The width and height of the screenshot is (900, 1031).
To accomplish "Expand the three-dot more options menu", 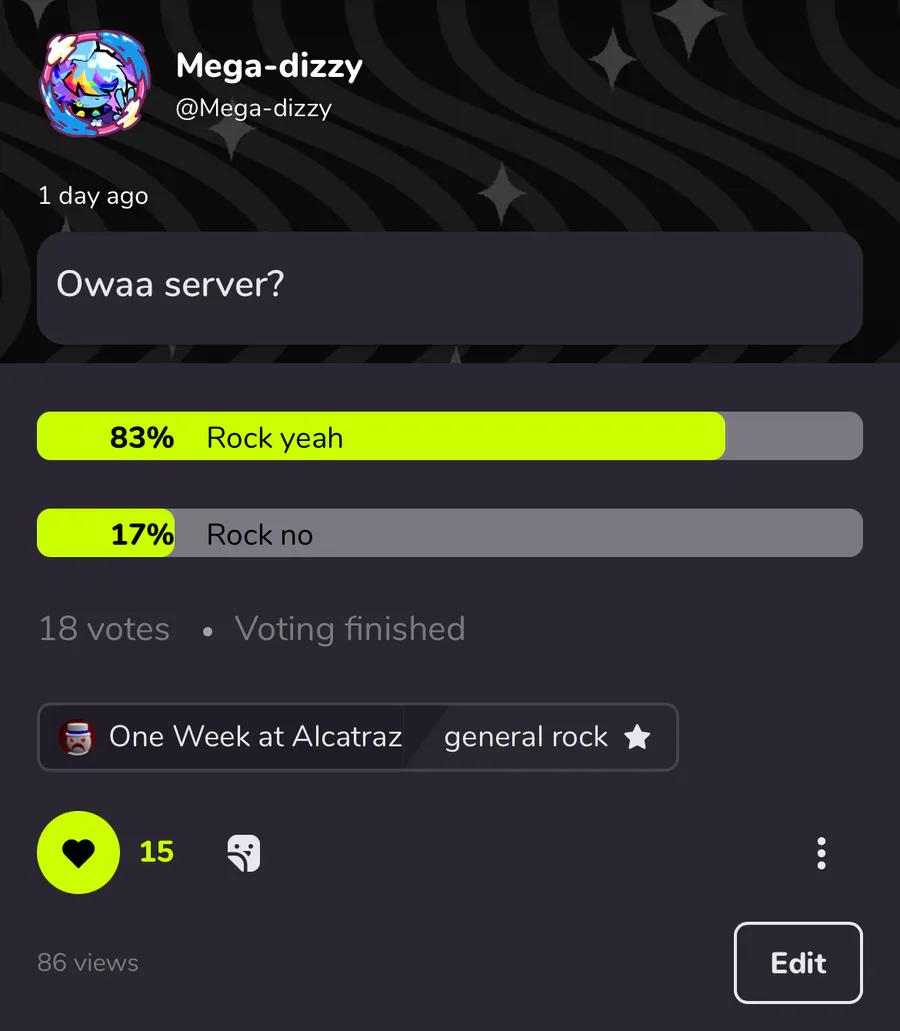I will pos(821,853).
